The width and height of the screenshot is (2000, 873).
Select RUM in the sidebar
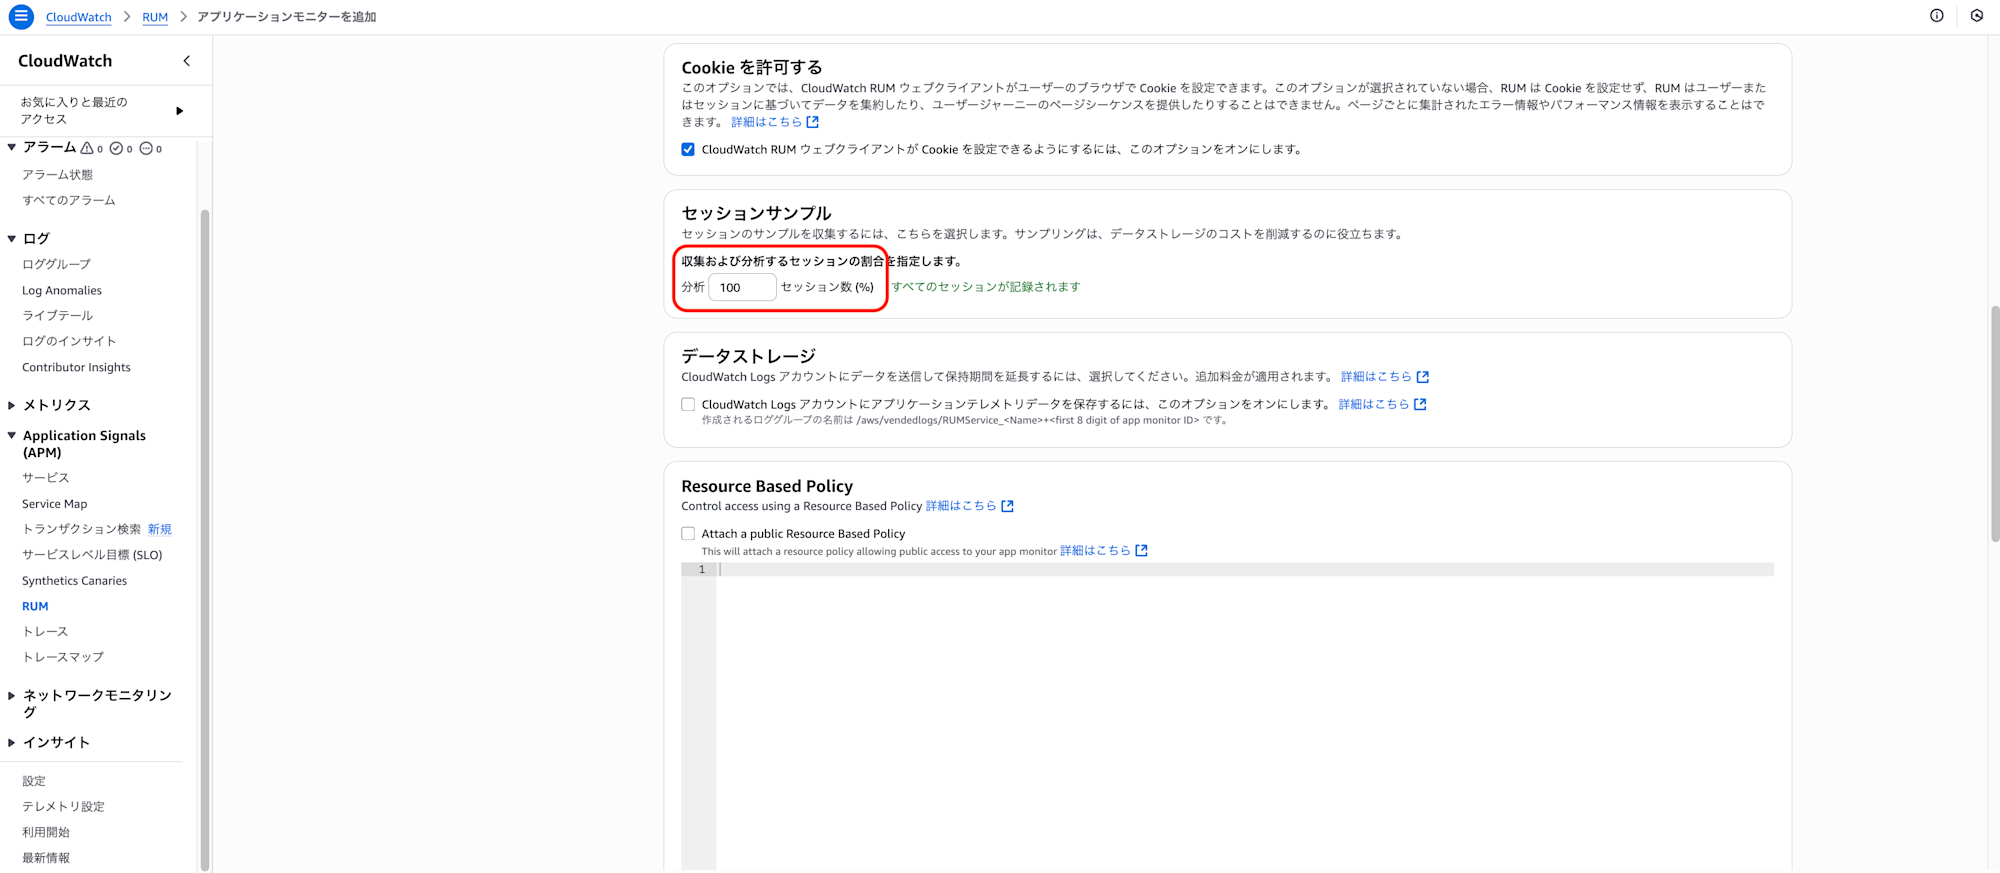click(x=35, y=607)
